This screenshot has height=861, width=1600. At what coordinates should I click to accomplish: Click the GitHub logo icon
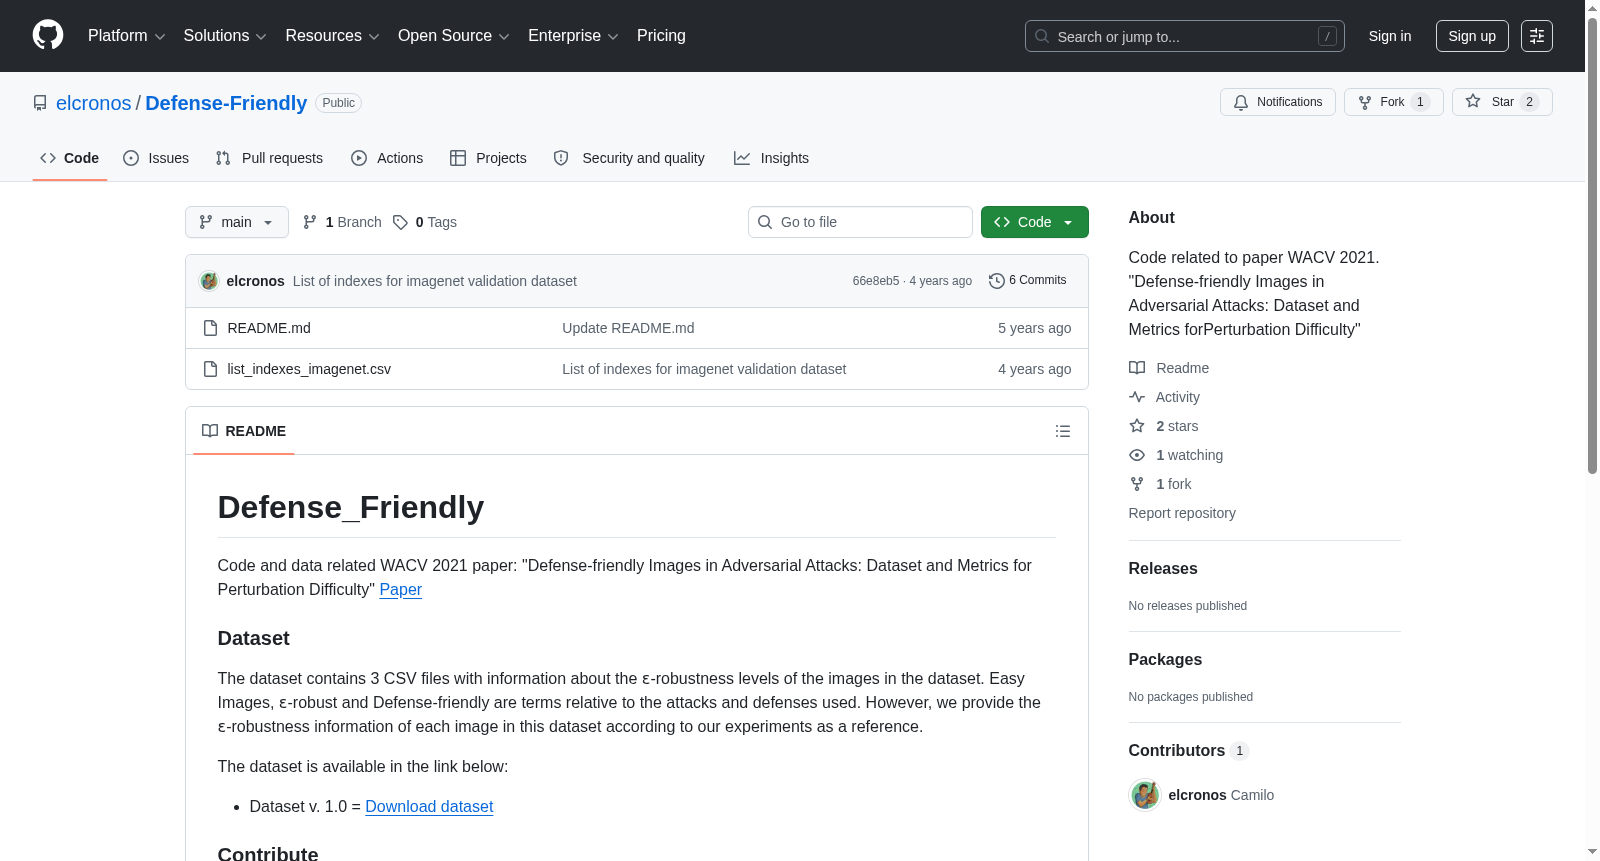point(48,35)
